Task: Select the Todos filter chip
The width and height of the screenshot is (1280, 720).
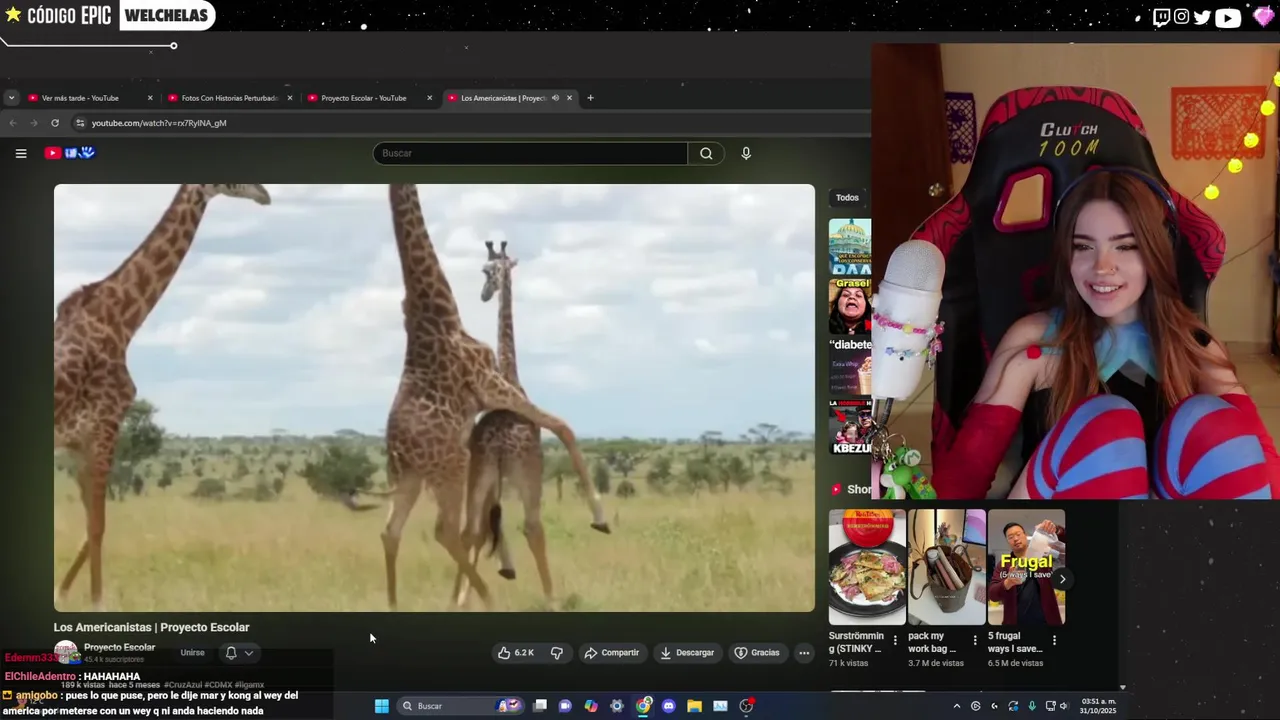Action: 847,198
